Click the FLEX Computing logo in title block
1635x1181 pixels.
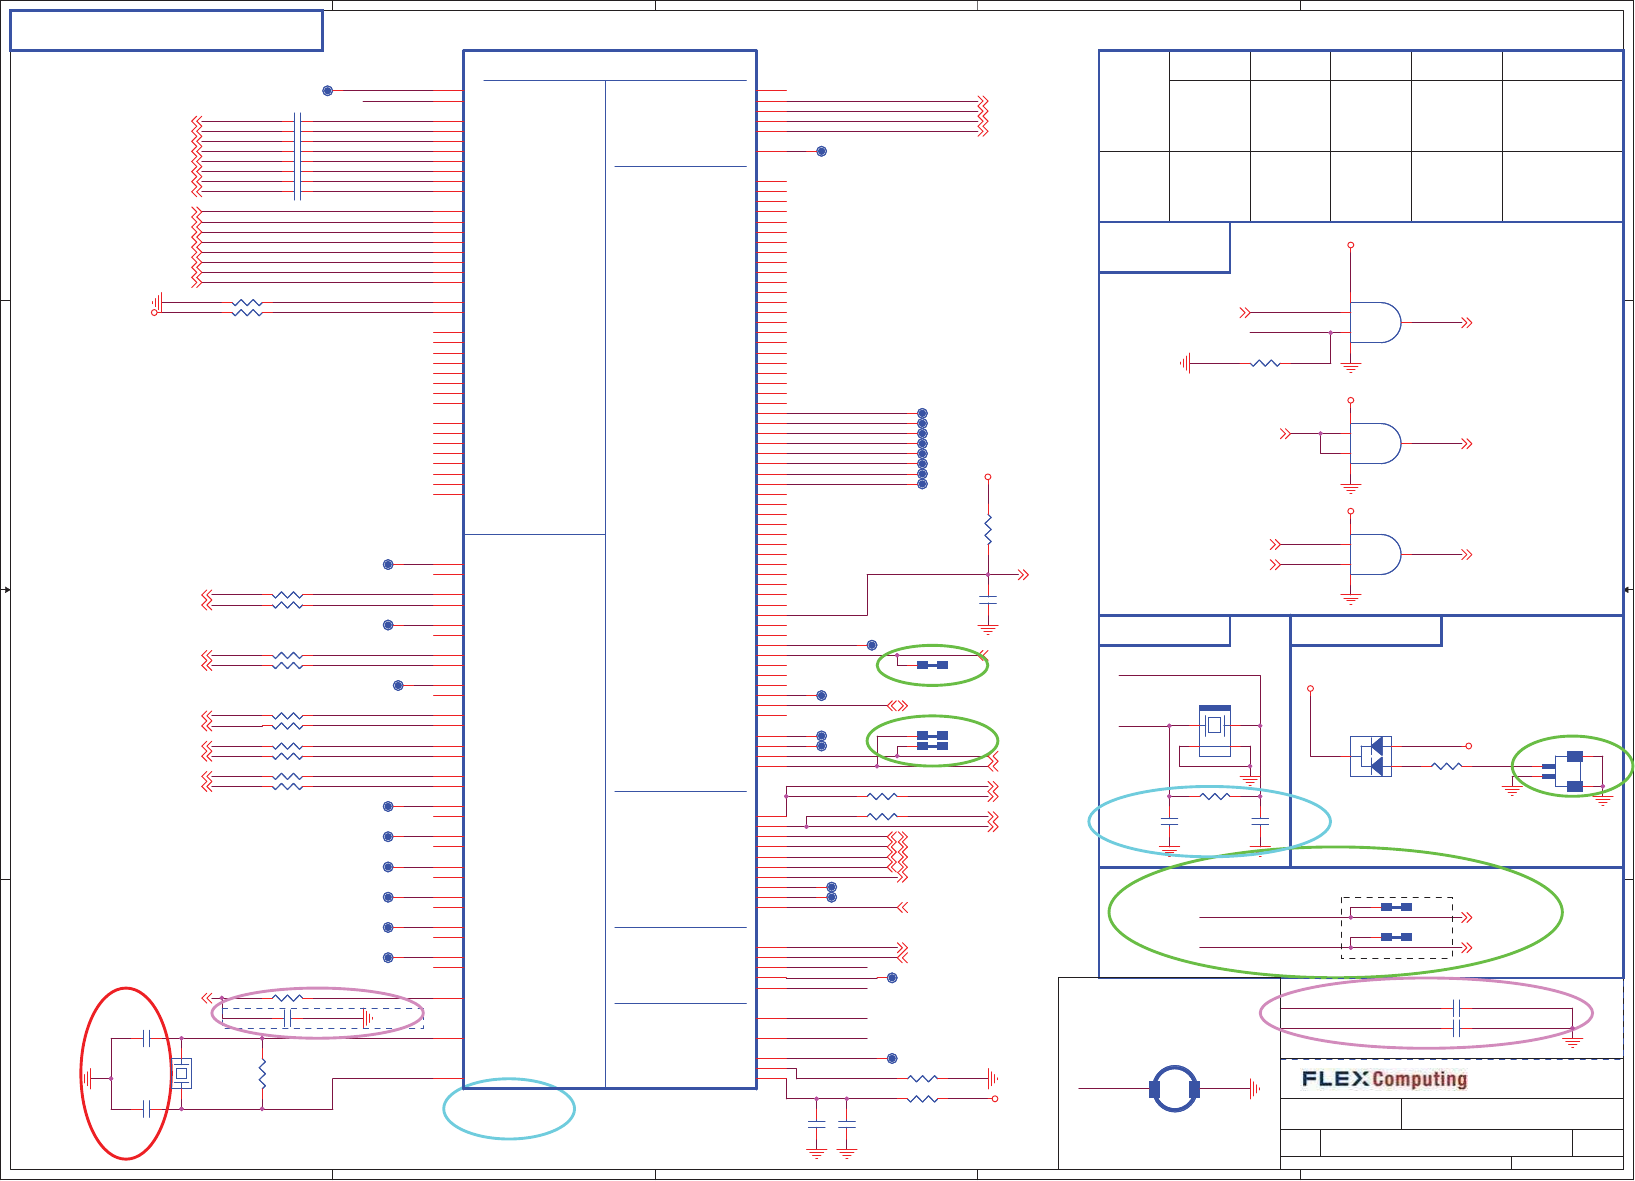1384,1079
